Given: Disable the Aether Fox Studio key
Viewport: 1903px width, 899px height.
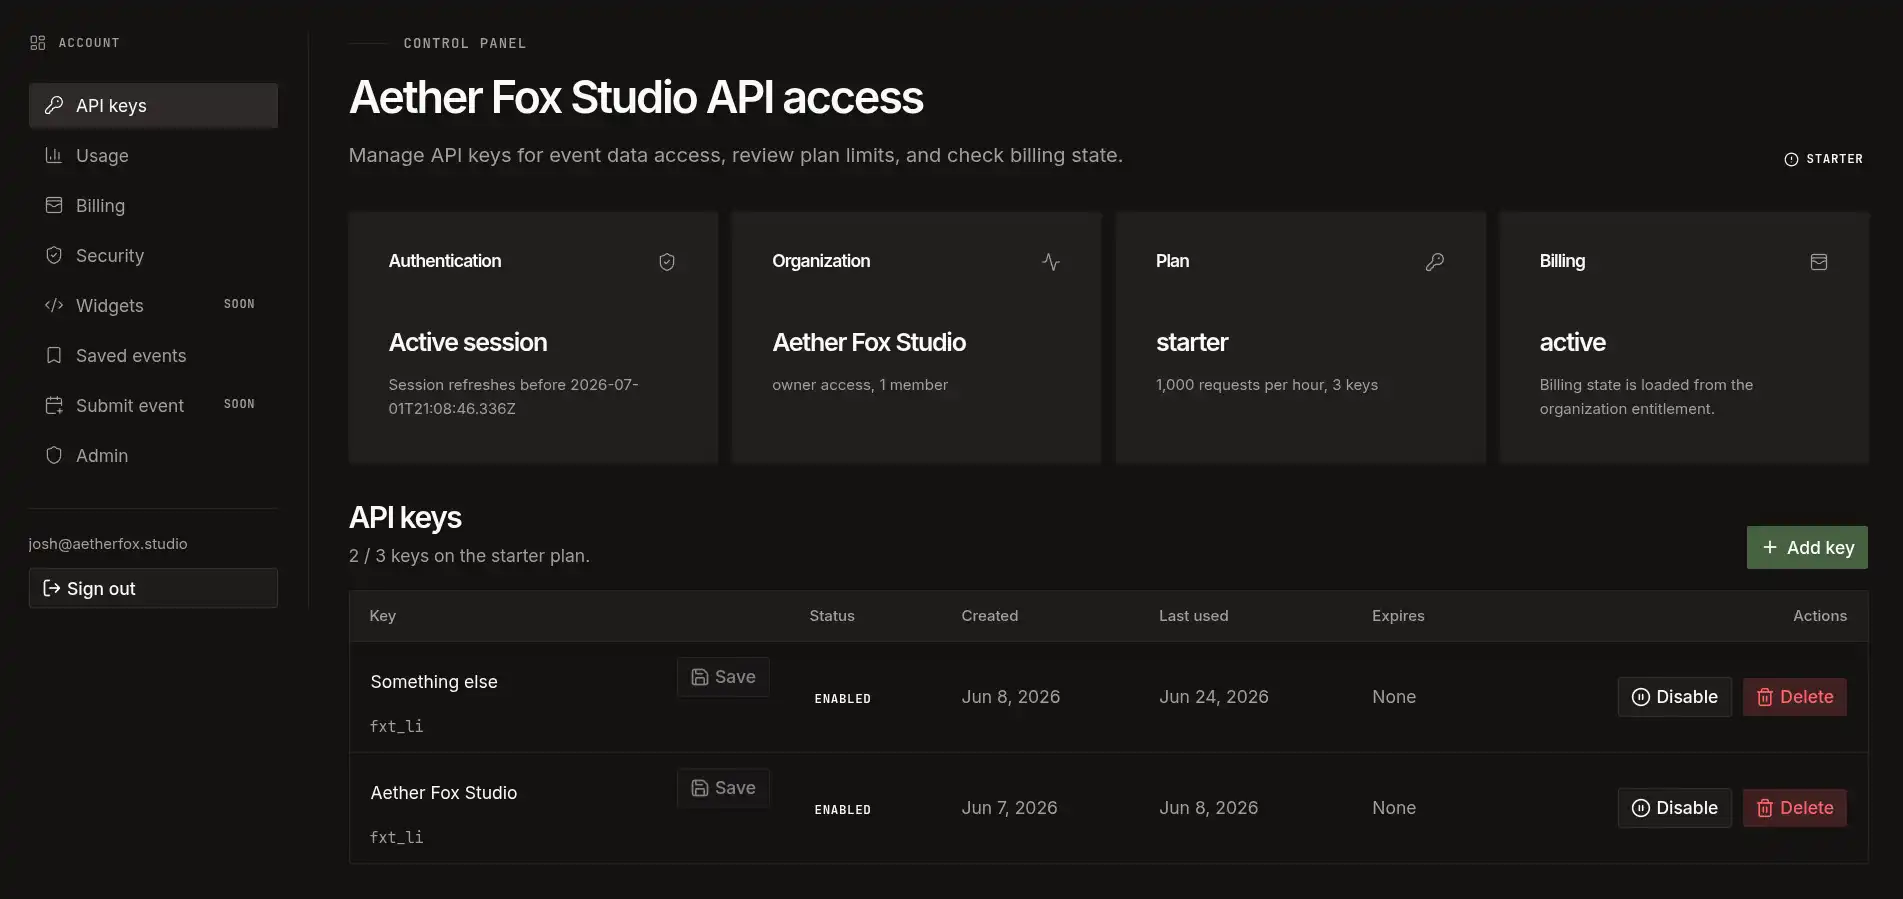Looking at the screenshot, I should pyautogui.click(x=1674, y=808).
